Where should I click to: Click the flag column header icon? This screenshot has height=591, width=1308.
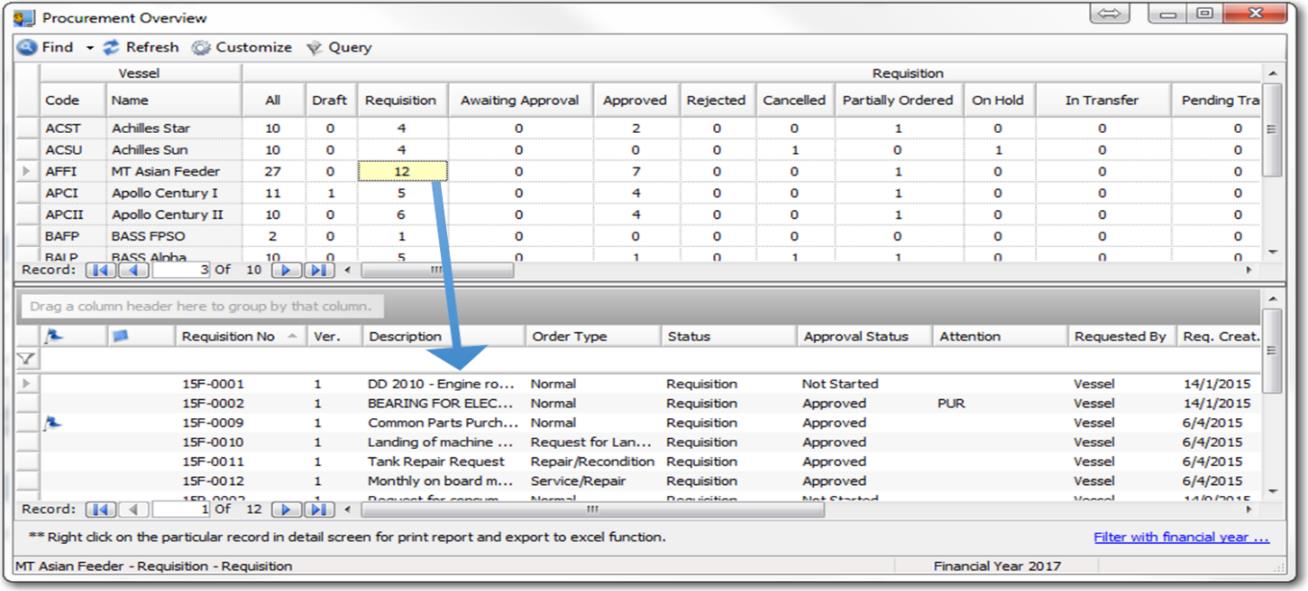pos(53,336)
